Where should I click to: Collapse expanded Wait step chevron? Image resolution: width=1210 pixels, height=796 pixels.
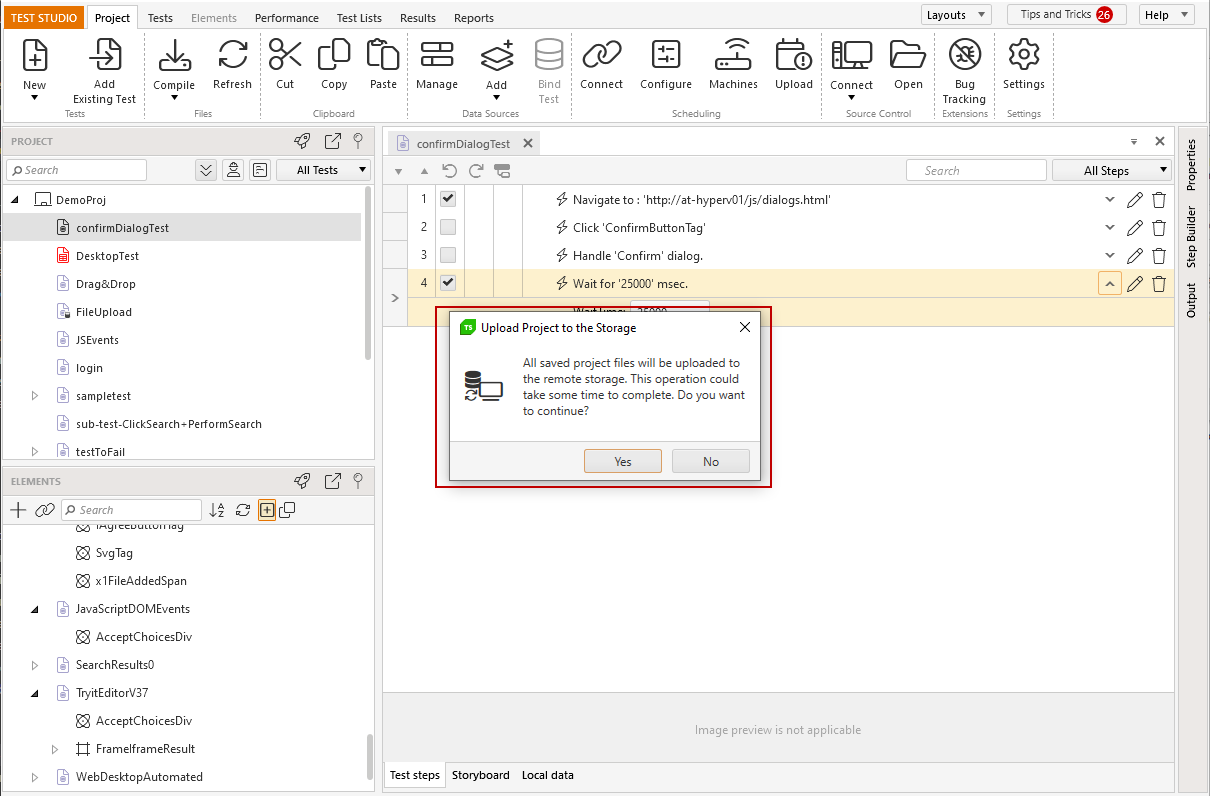click(x=1109, y=284)
